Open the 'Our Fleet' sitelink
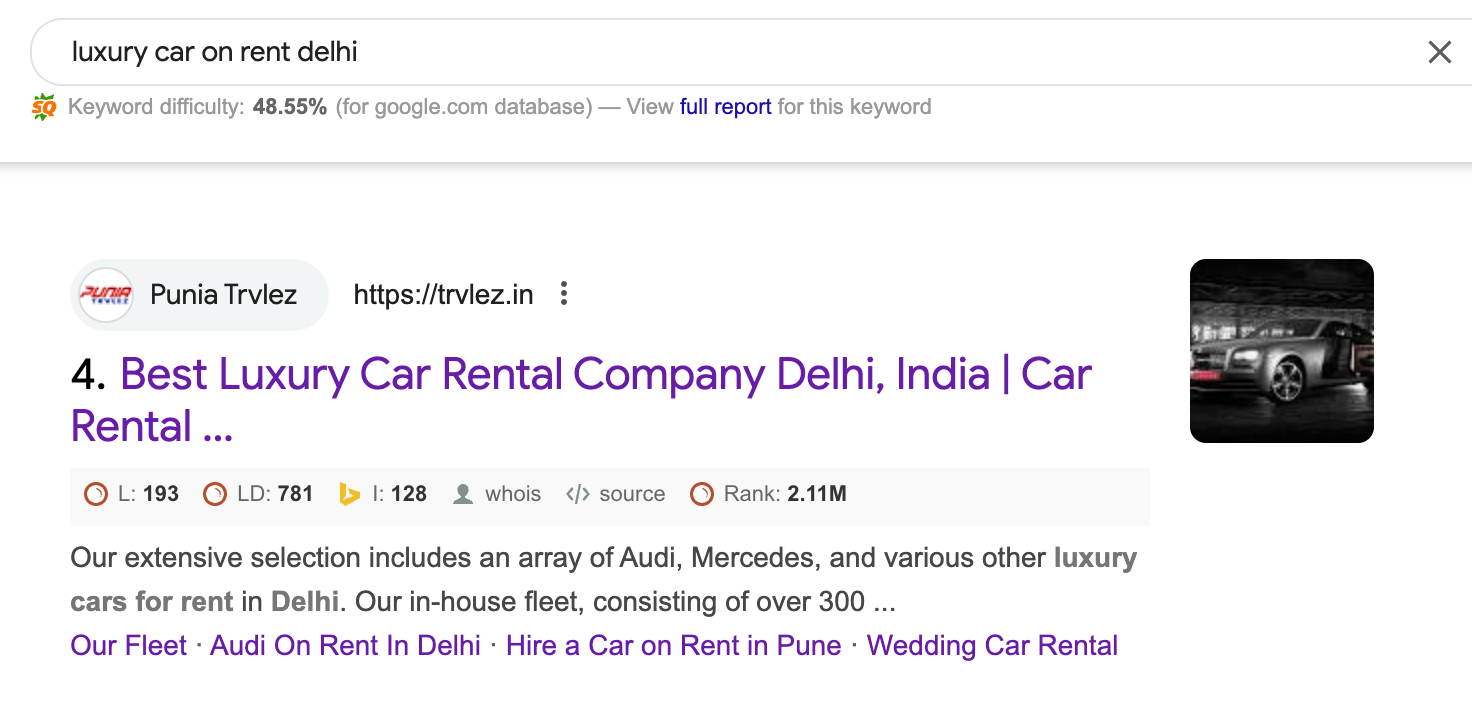Viewport: 1472px width, 714px height. point(129,646)
